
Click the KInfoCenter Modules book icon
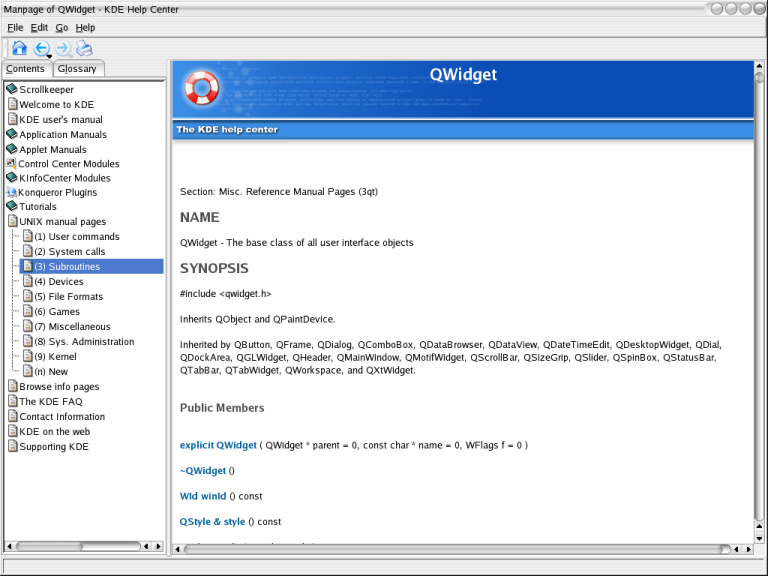click(12, 177)
